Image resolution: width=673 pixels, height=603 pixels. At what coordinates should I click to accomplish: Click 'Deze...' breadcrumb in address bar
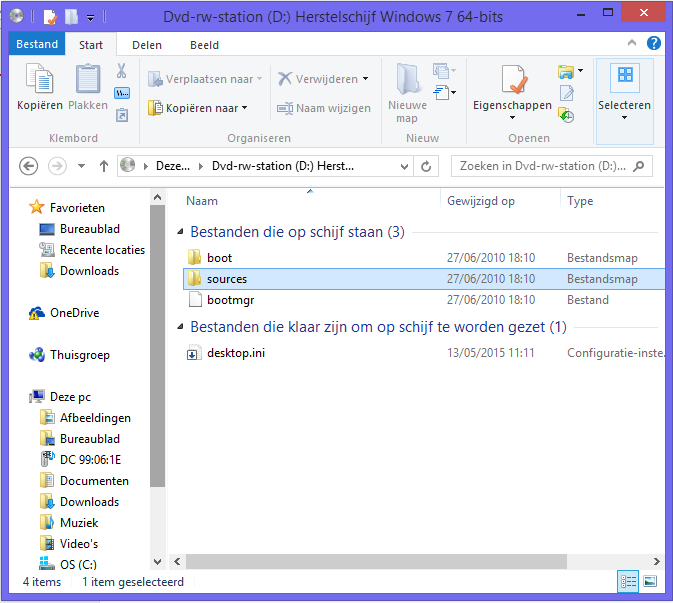pyautogui.click(x=173, y=166)
